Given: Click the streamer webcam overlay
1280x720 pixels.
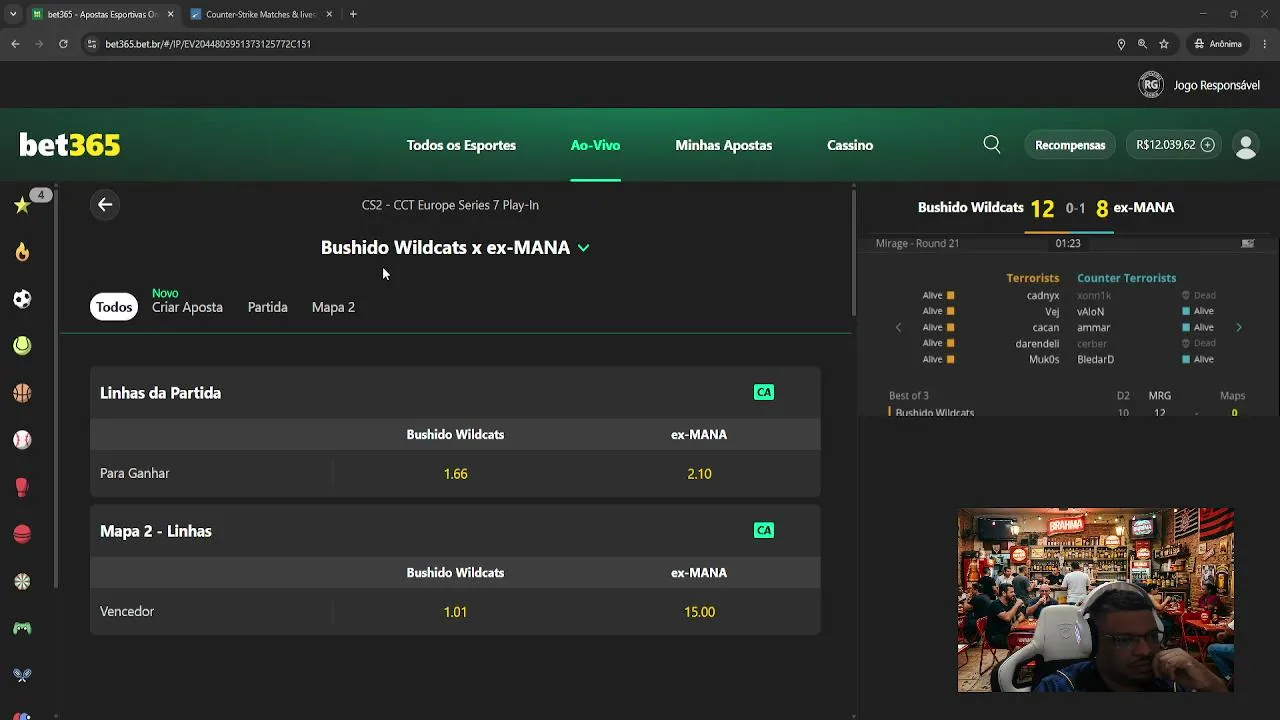Looking at the screenshot, I should pyautogui.click(x=1096, y=600).
